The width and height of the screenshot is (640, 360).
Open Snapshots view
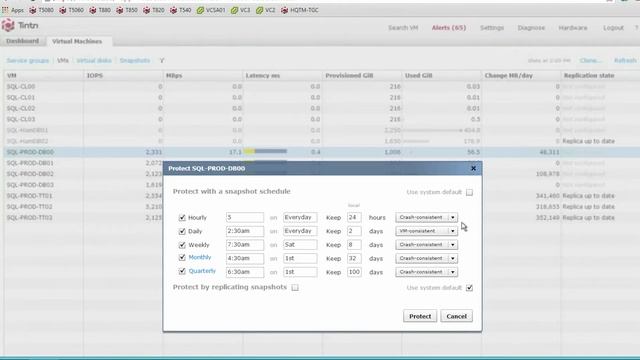tap(135, 60)
